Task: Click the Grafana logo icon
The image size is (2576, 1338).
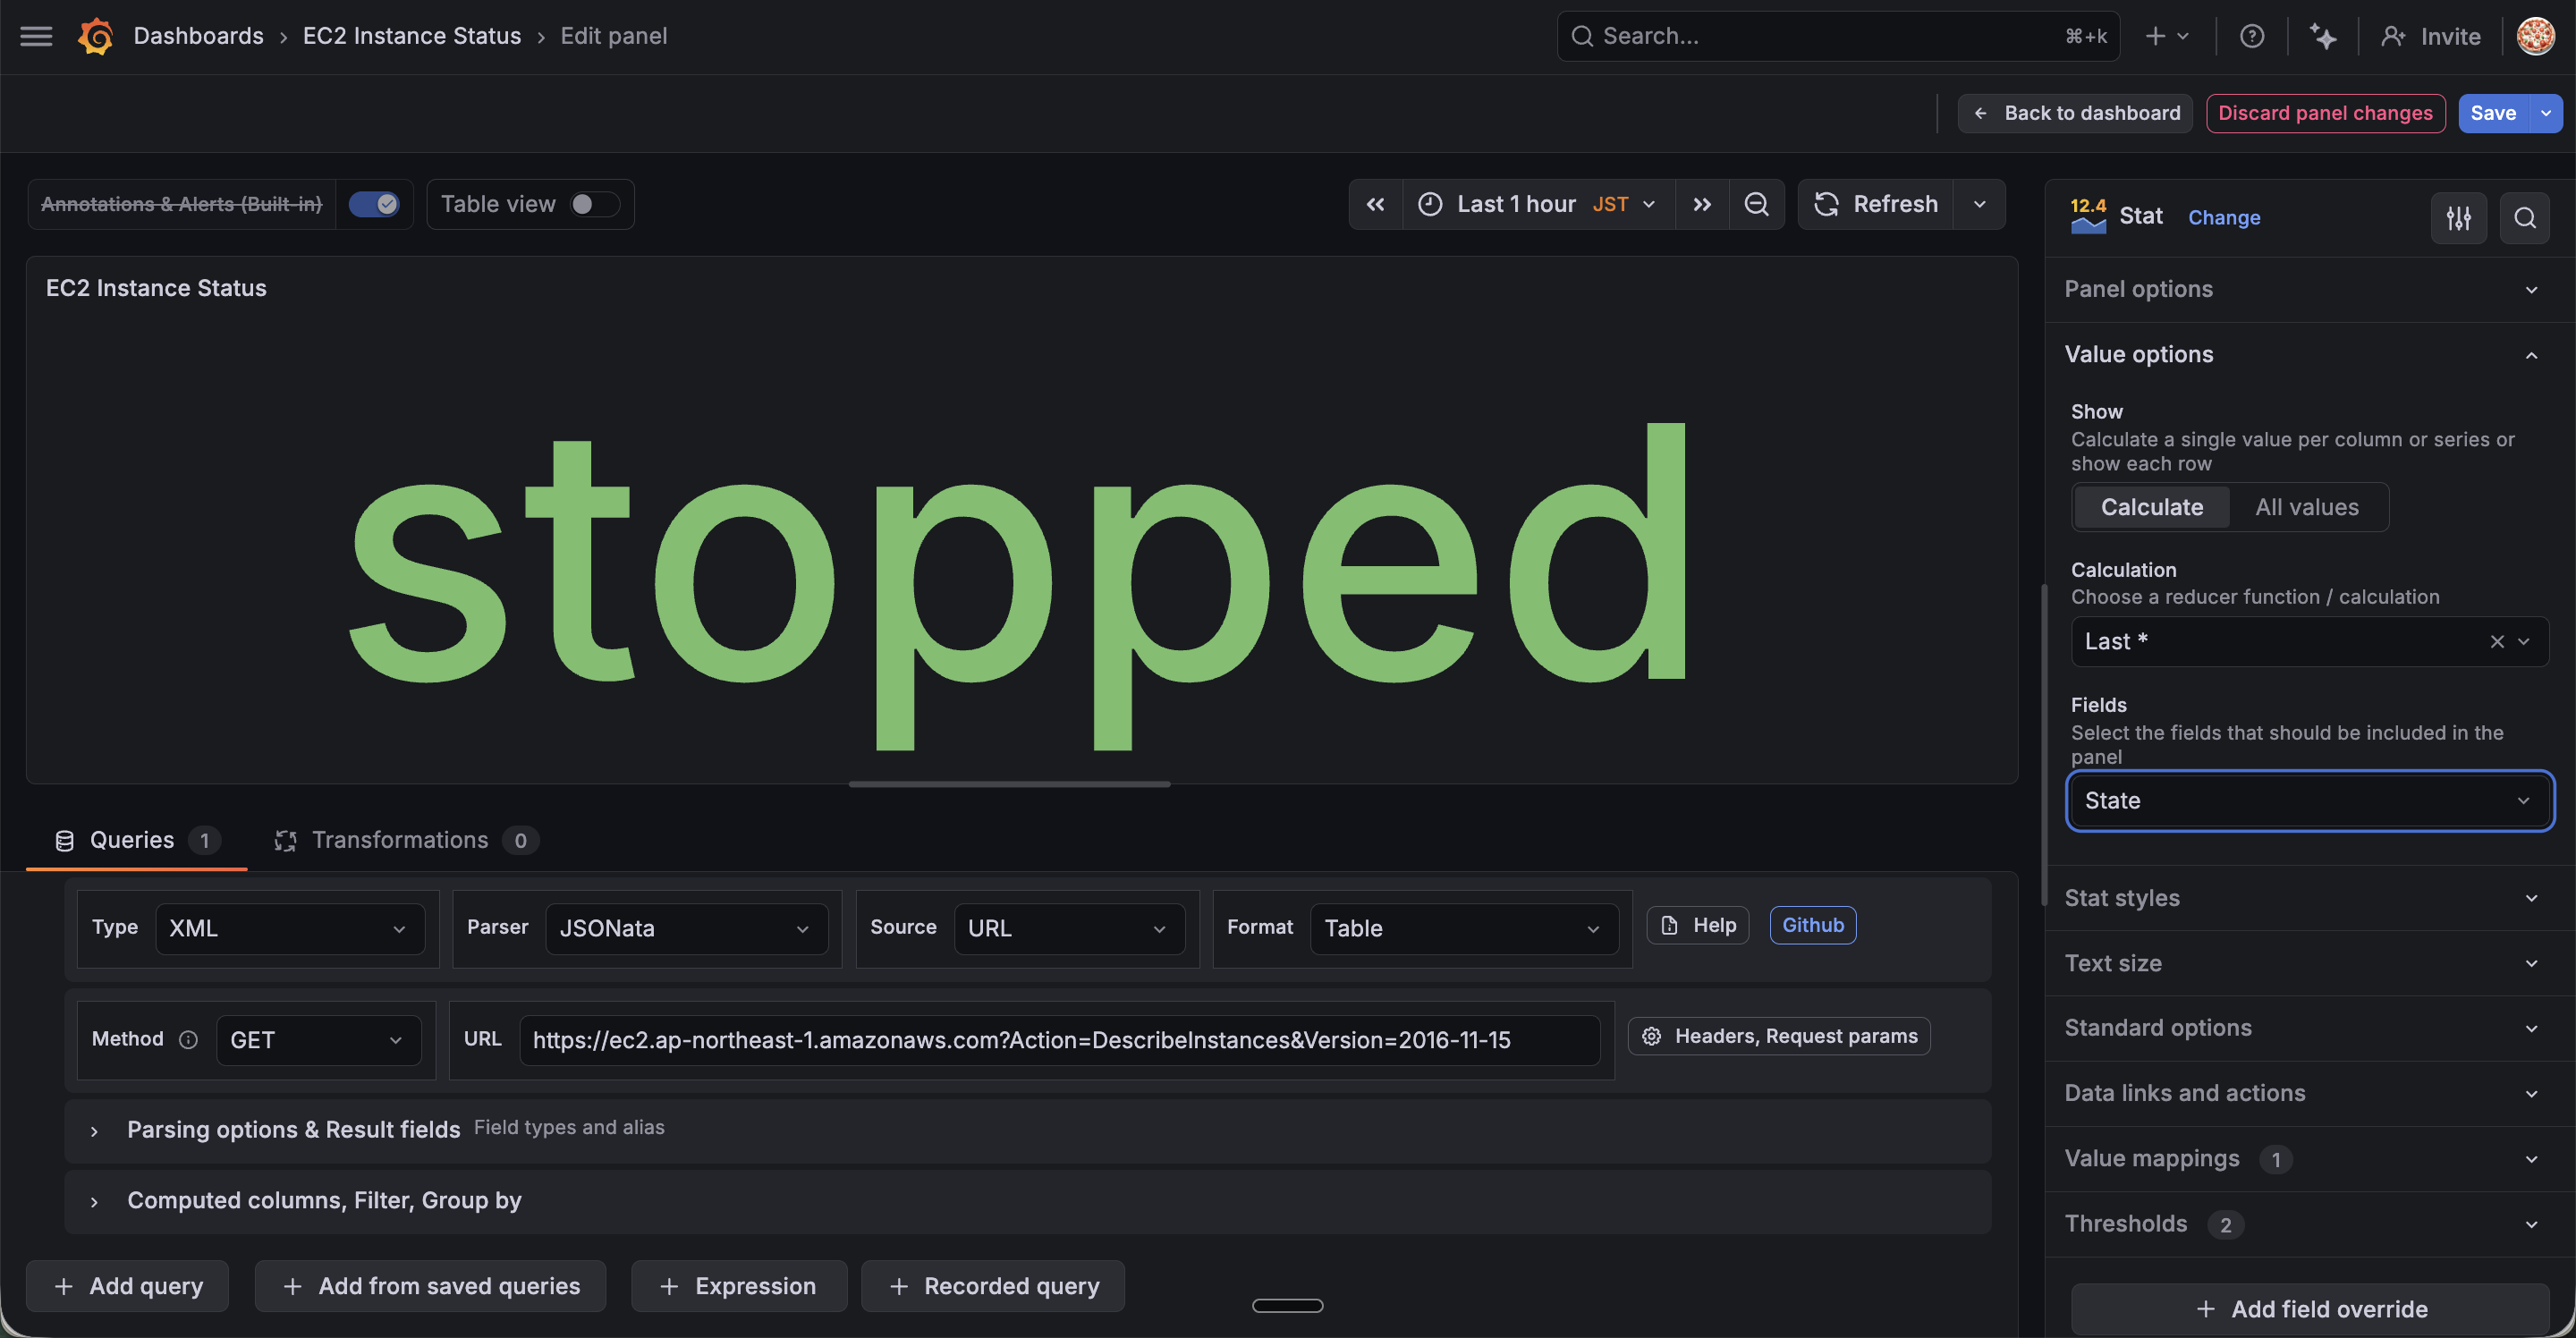Action: coord(96,36)
